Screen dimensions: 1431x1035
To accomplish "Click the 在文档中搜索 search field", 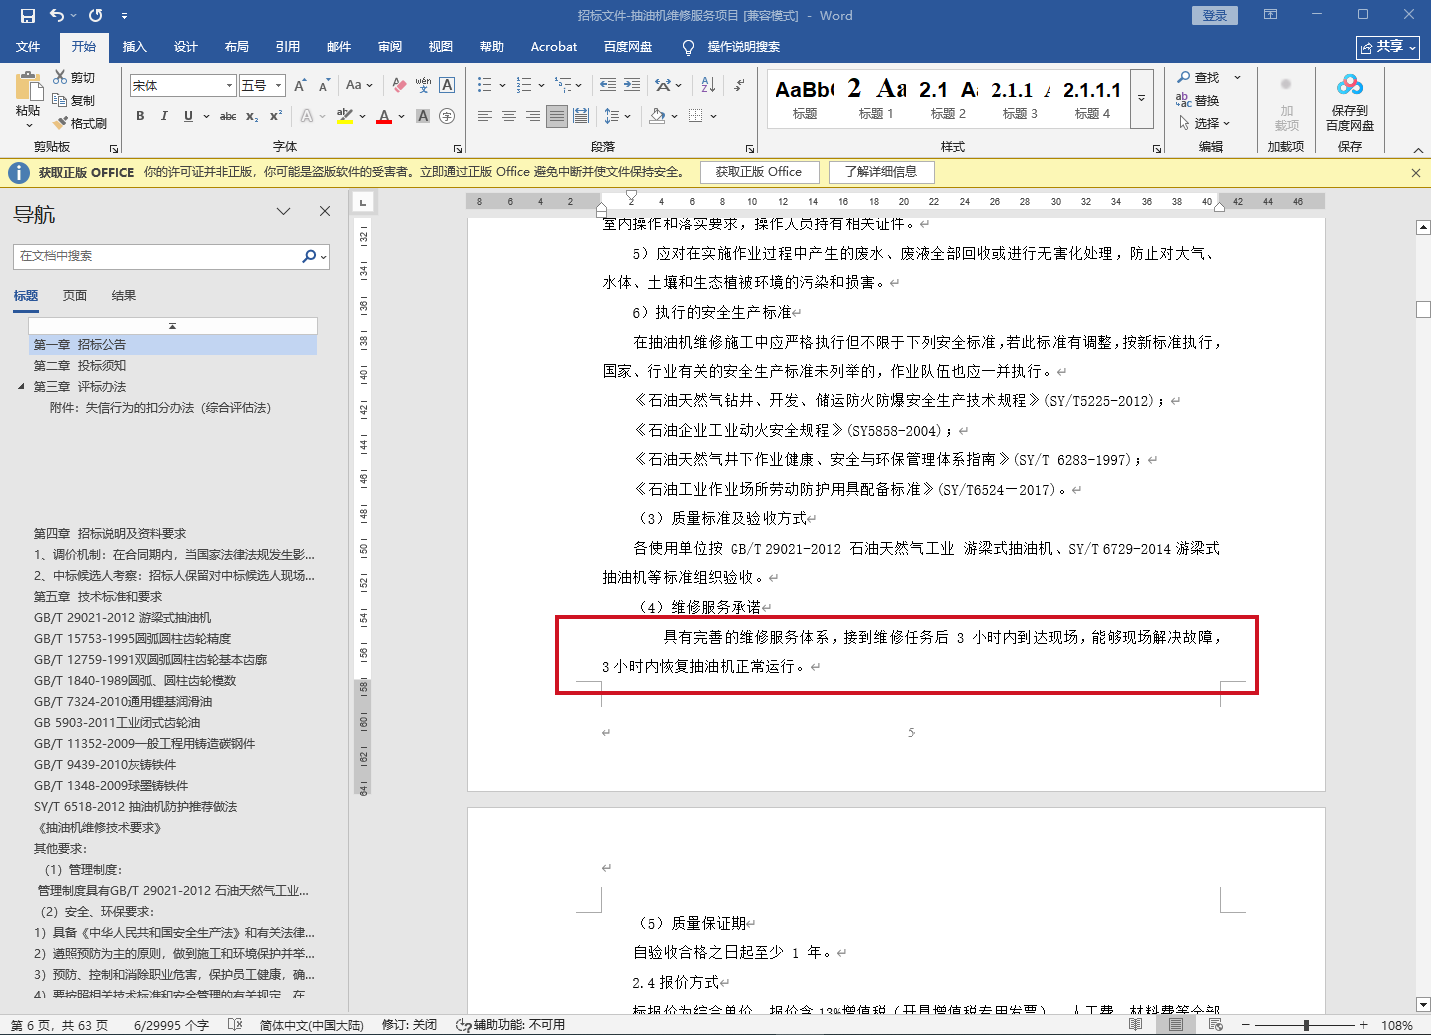I will [x=158, y=257].
